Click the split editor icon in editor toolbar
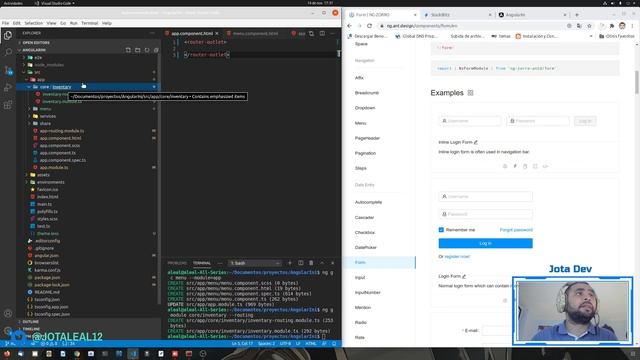 pos(322,33)
